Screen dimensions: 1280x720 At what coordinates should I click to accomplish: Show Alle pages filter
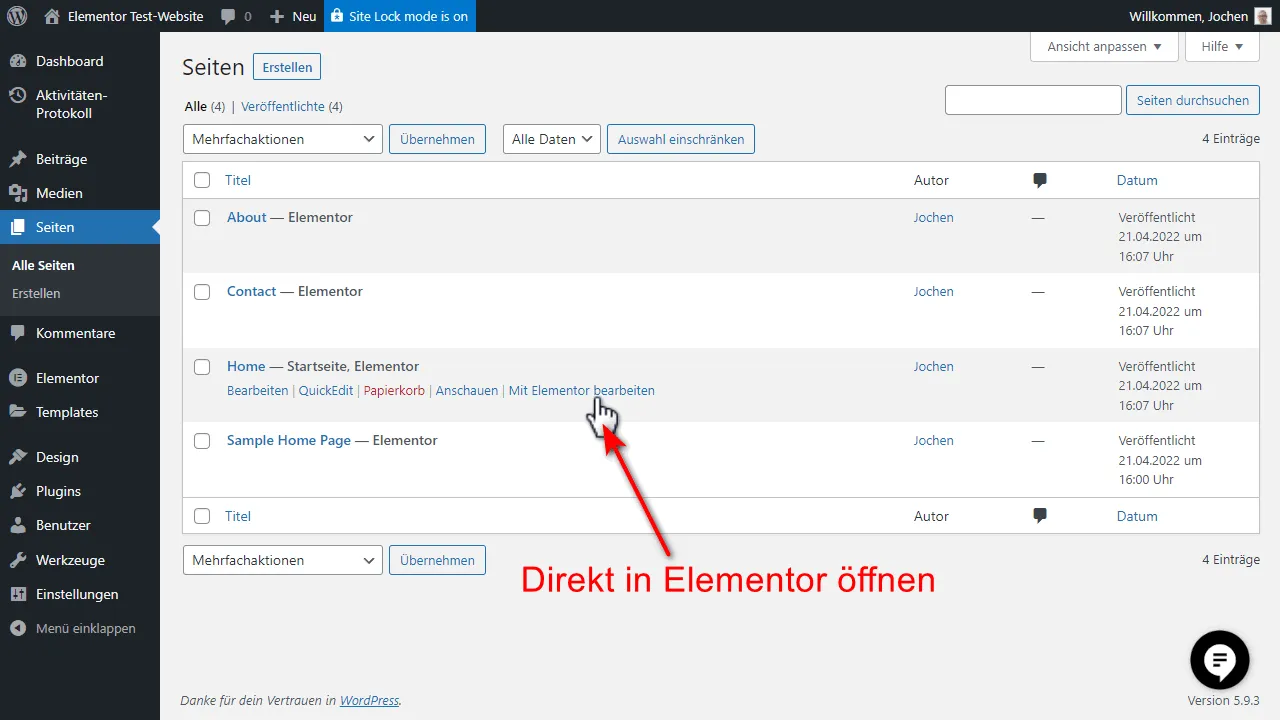[196, 106]
